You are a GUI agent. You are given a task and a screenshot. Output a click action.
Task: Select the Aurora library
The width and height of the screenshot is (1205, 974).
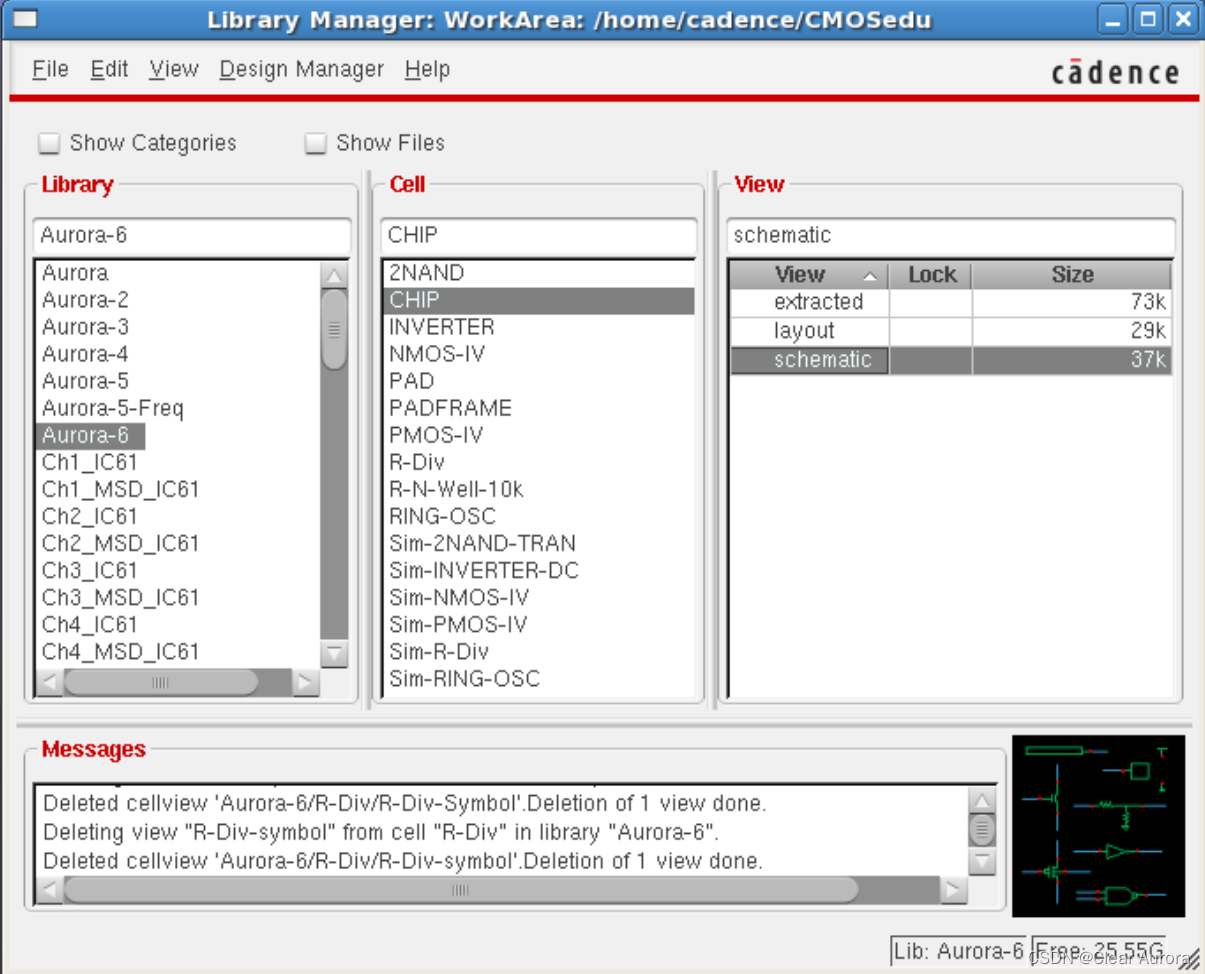click(x=75, y=273)
